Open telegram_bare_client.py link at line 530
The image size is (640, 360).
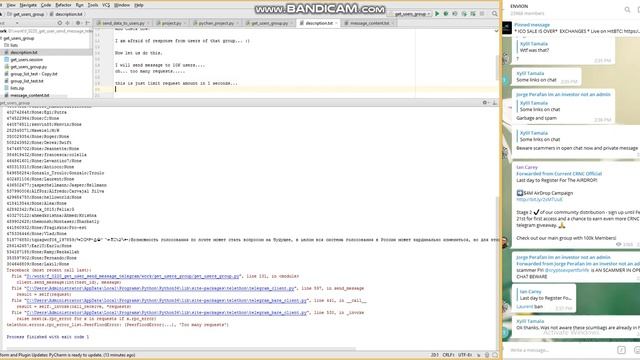pyautogui.click(x=166, y=313)
